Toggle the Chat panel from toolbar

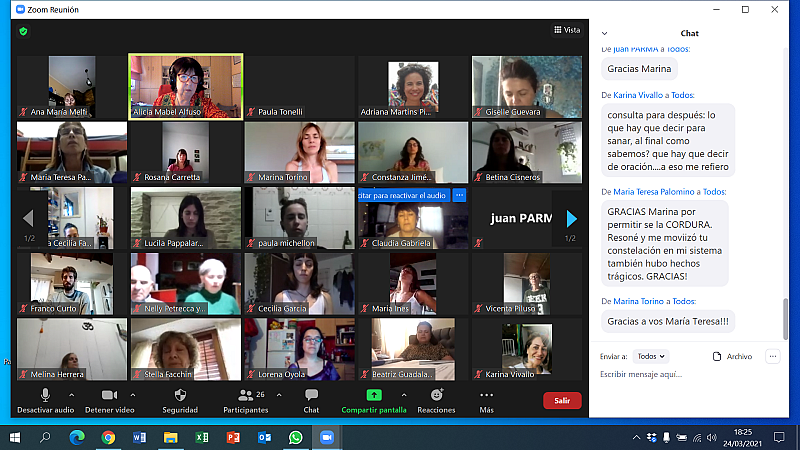click(311, 400)
